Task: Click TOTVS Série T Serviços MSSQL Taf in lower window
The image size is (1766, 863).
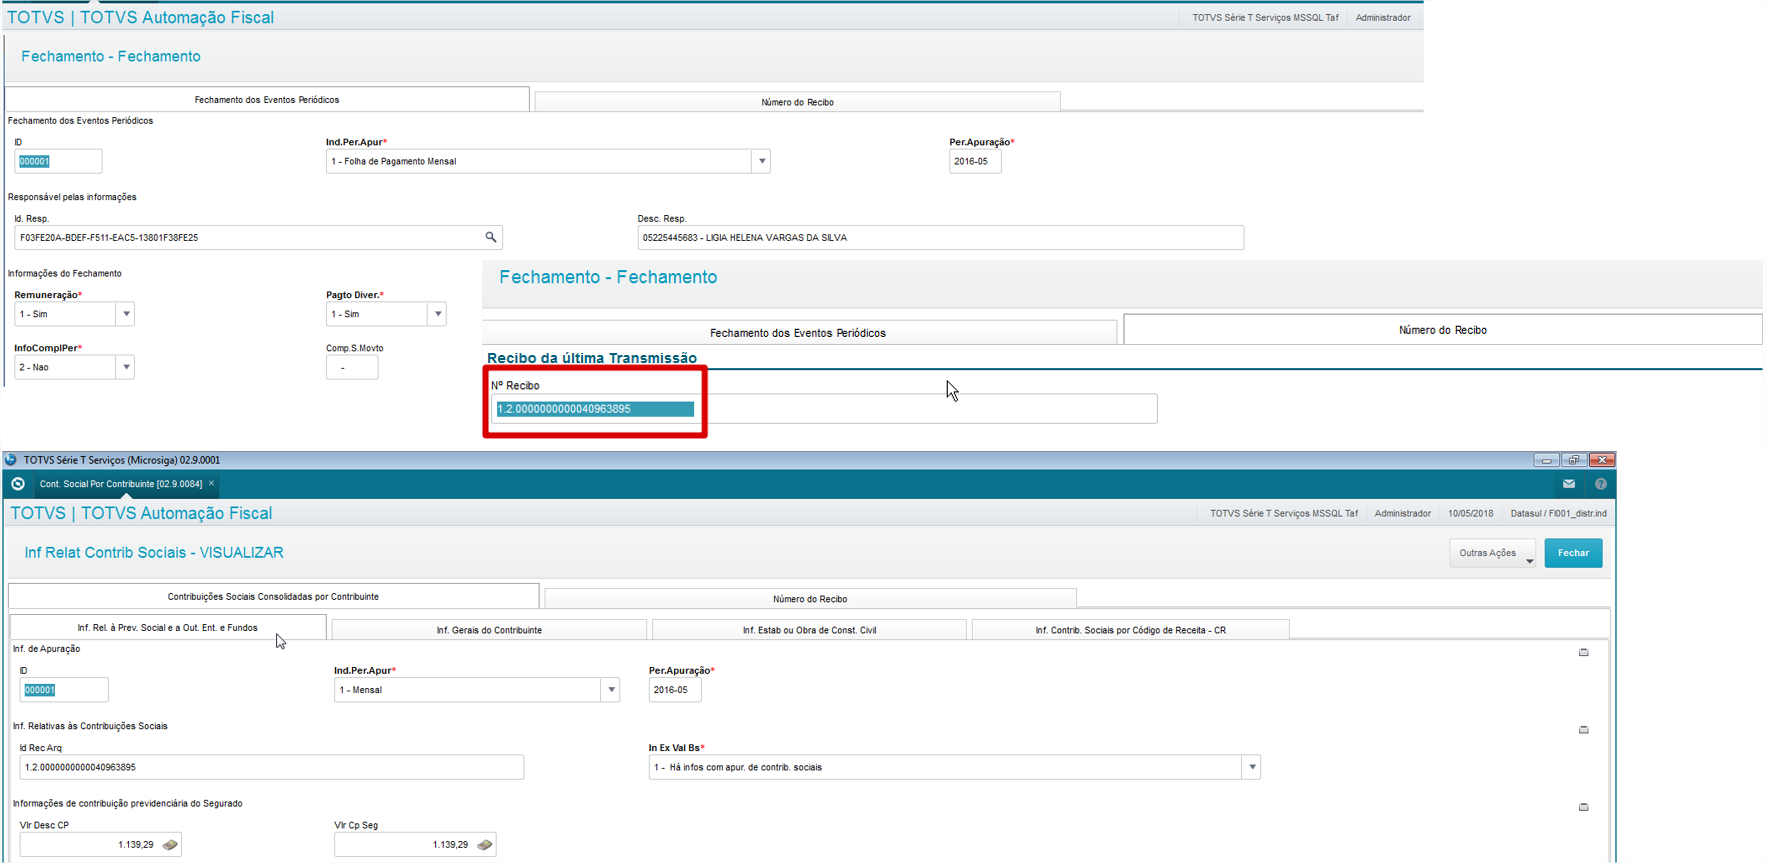Action: pos(1284,514)
